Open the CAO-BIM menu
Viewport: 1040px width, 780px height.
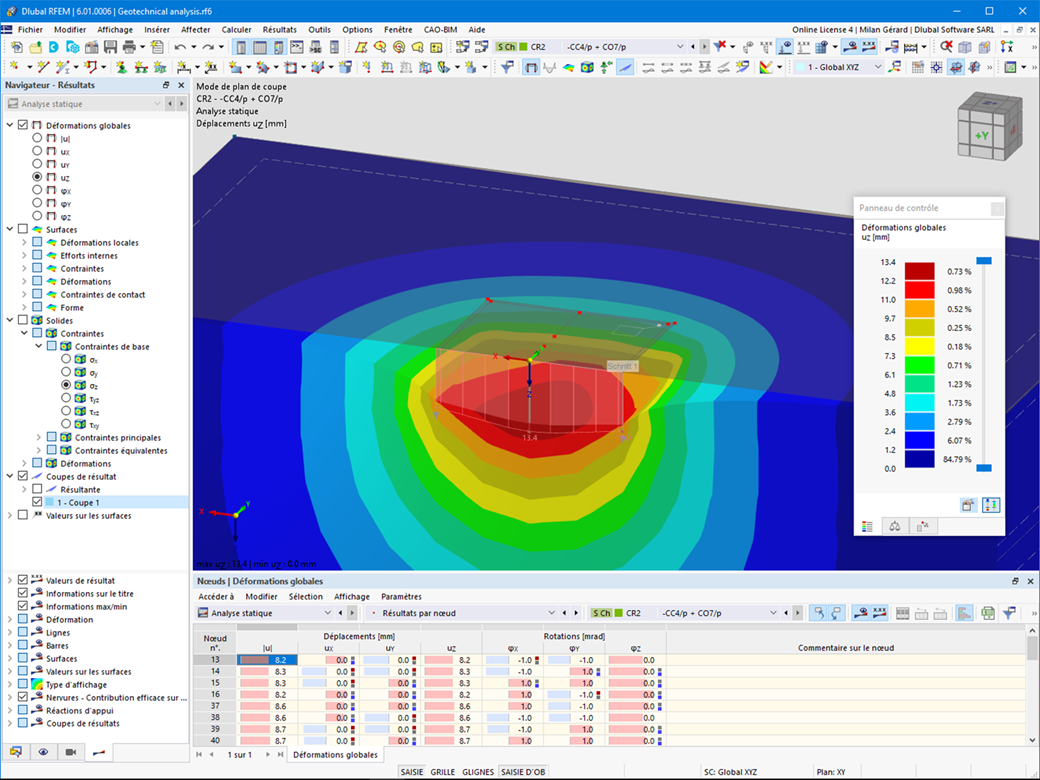[x=440, y=30]
